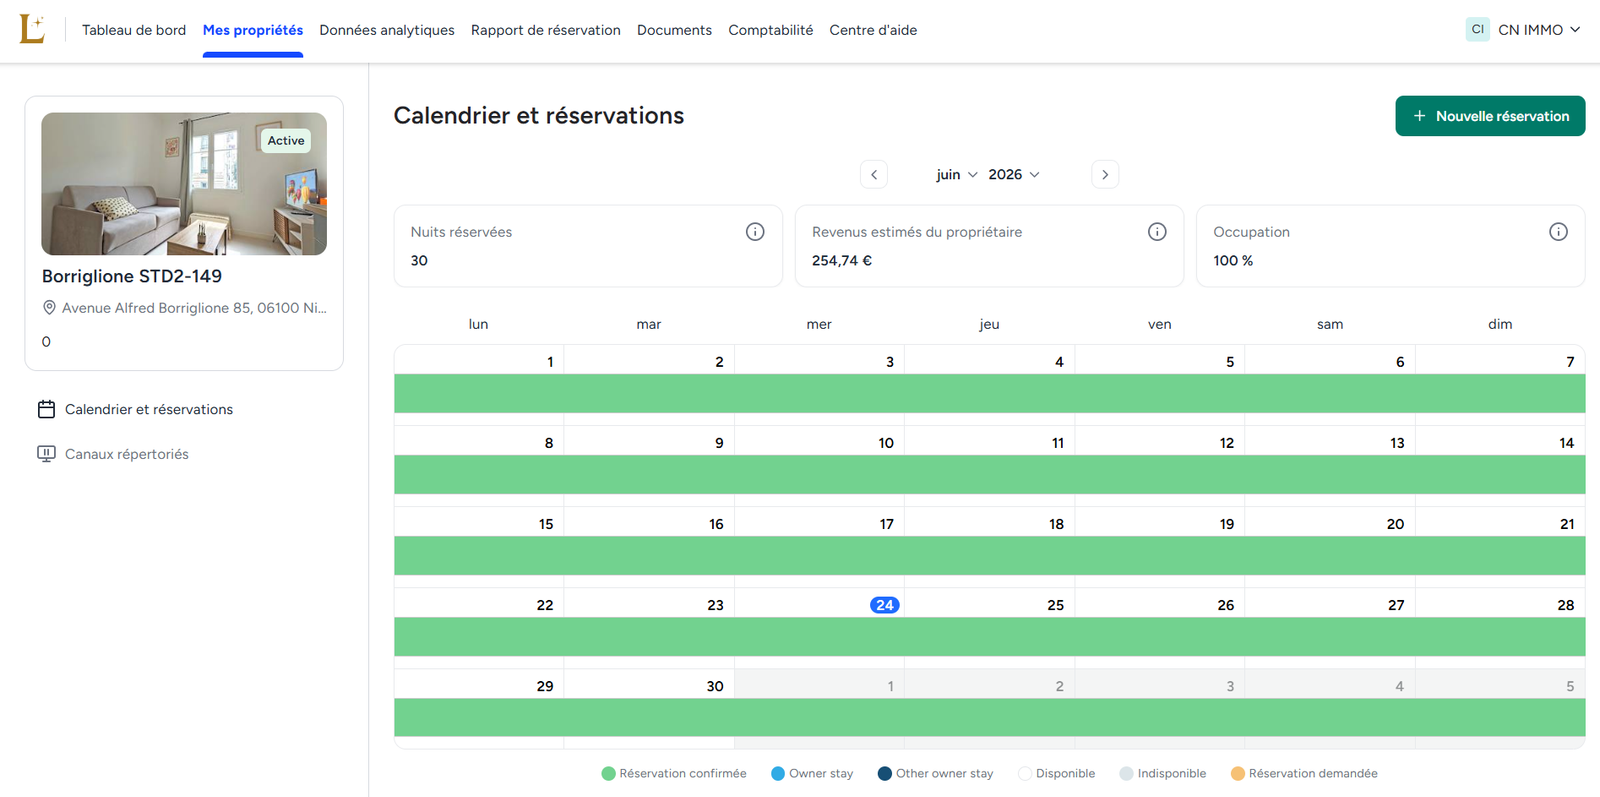The image size is (1600, 797).
Task: Click the dim column header
Action: 1500,324
